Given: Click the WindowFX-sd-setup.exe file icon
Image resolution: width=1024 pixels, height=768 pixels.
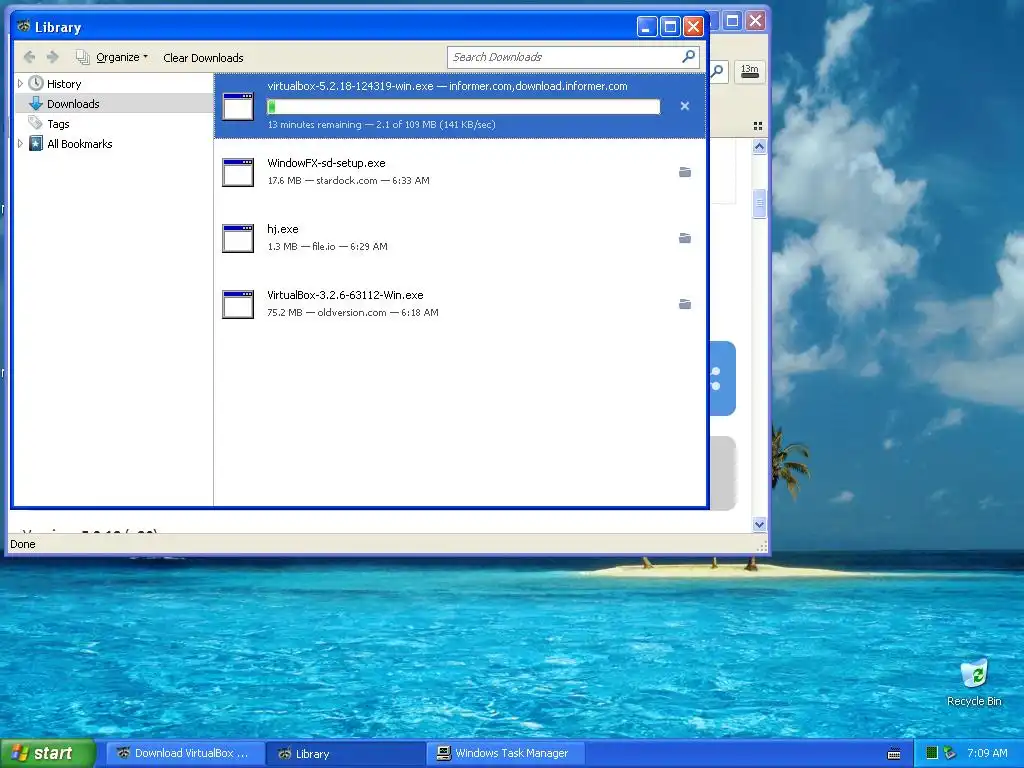Looking at the screenshot, I should click(x=238, y=172).
